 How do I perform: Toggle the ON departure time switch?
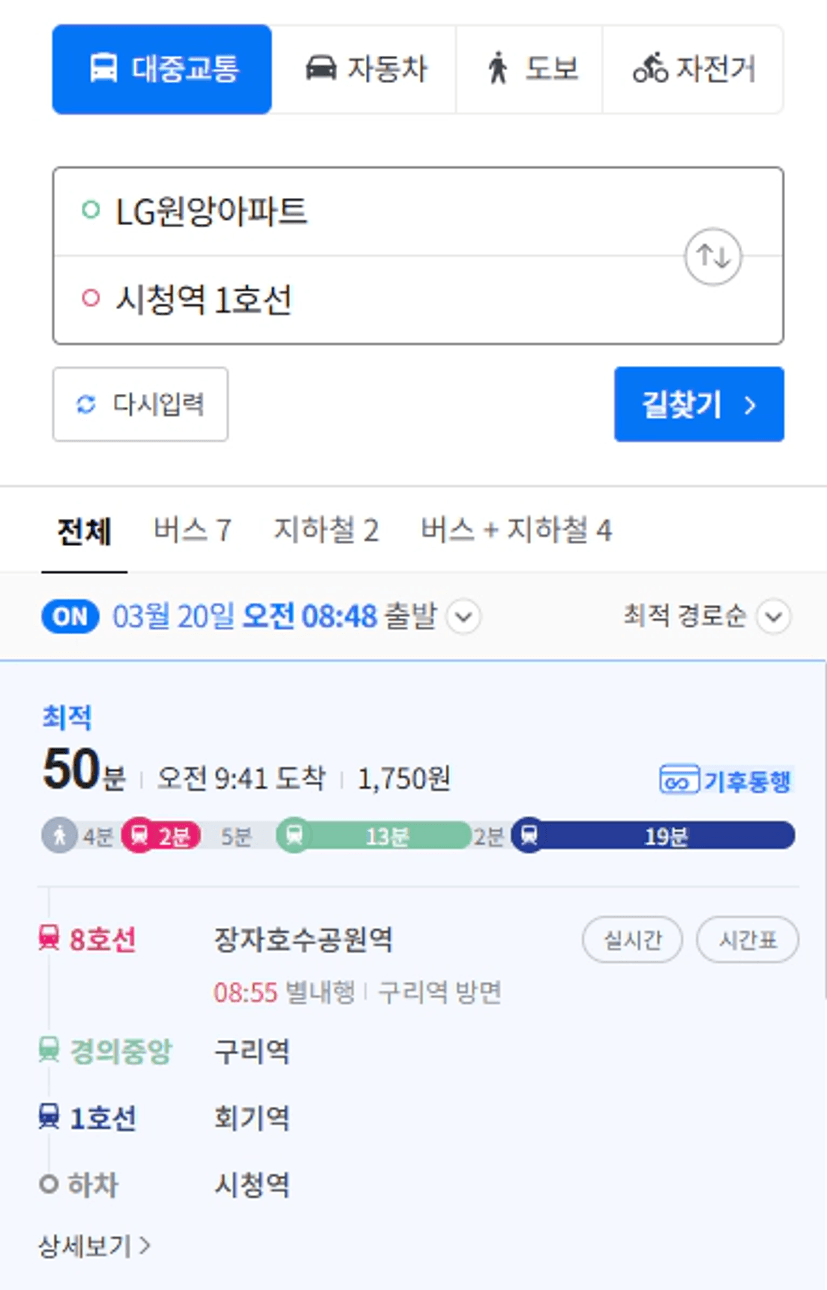(70, 617)
